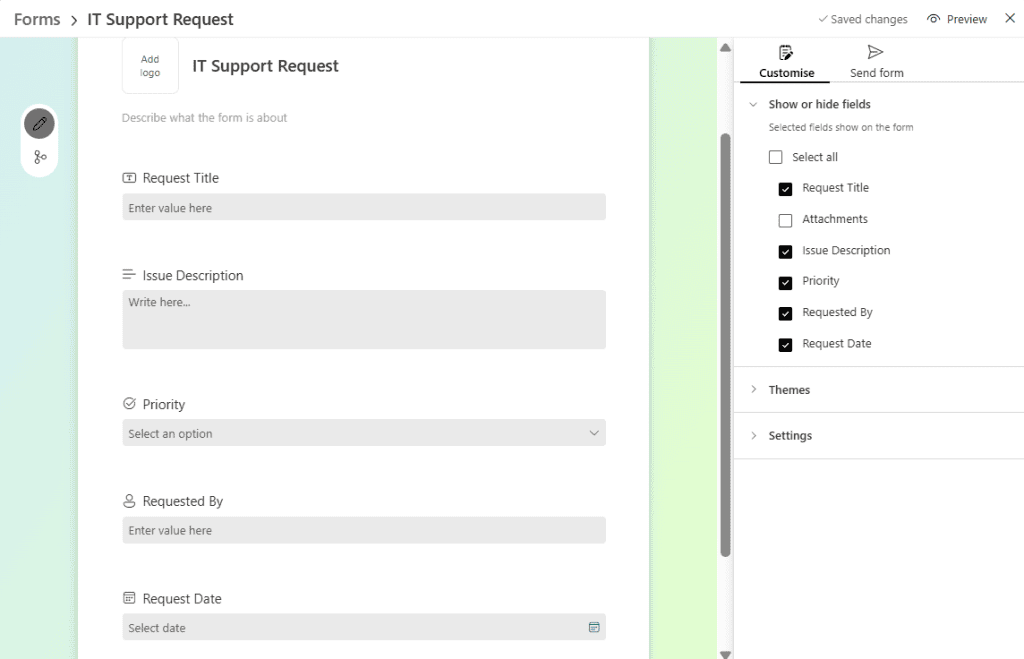Switch to the Send form tab

876,59
